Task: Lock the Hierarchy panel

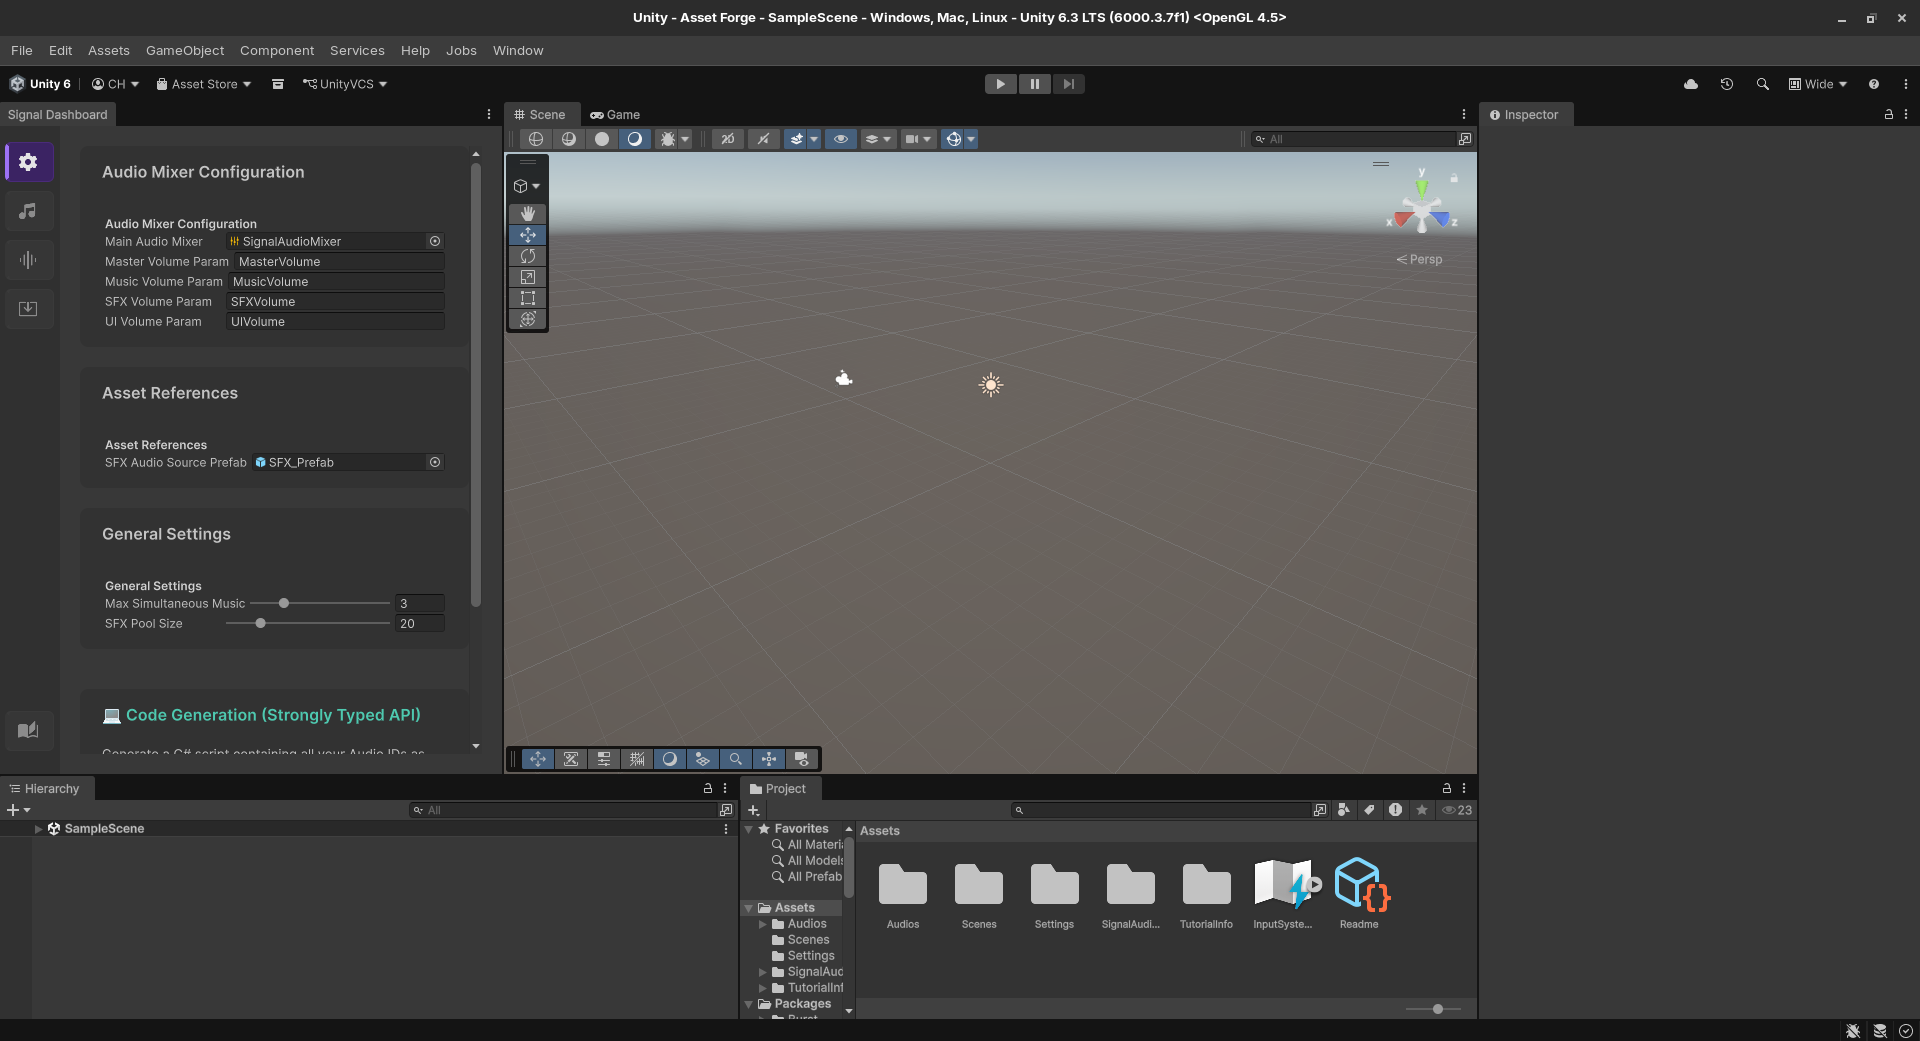Action: pyautogui.click(x=708, y=788)
